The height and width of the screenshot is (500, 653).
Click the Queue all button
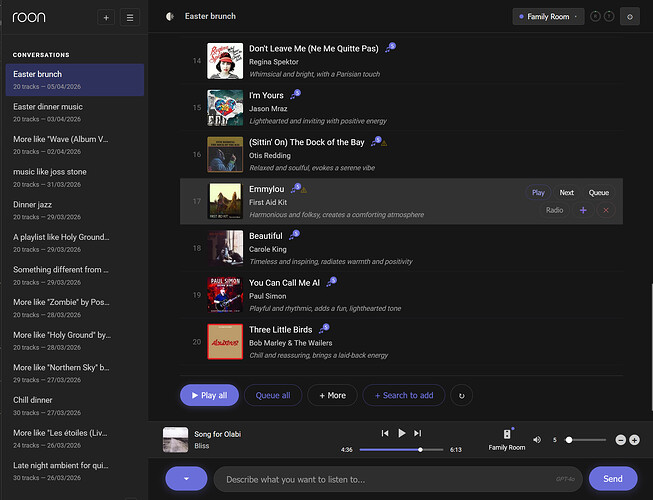273,395
